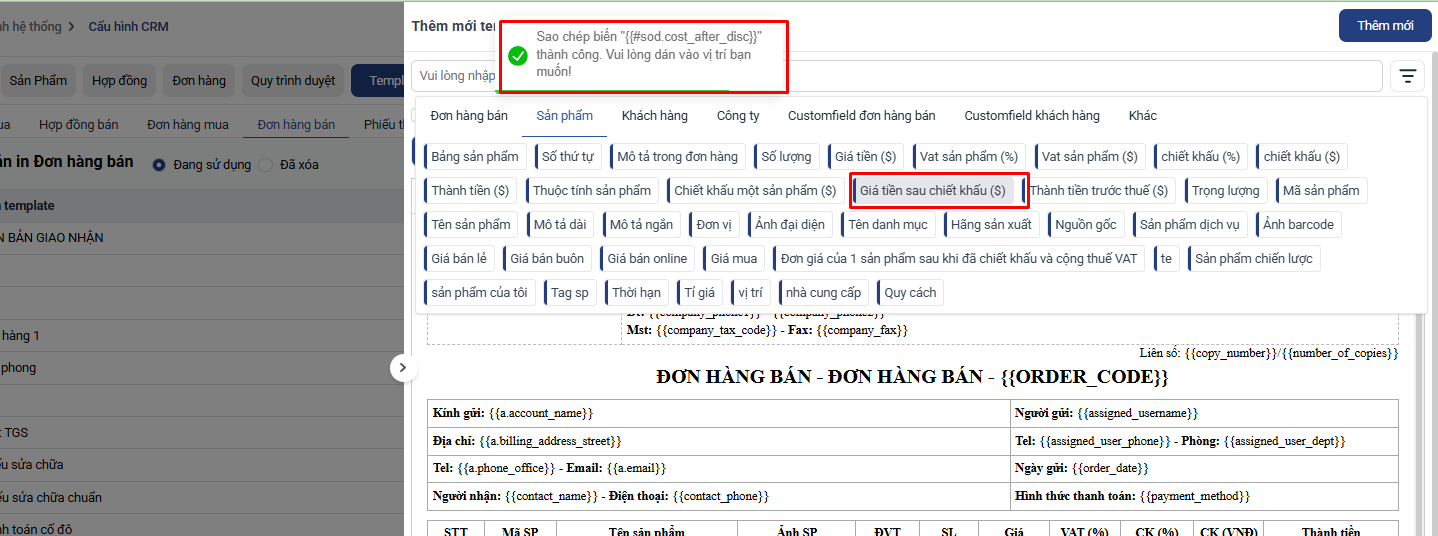Pick the Bảng sản phẩm variable chip
Screen dimensions: 1438x536
(475, 156)
